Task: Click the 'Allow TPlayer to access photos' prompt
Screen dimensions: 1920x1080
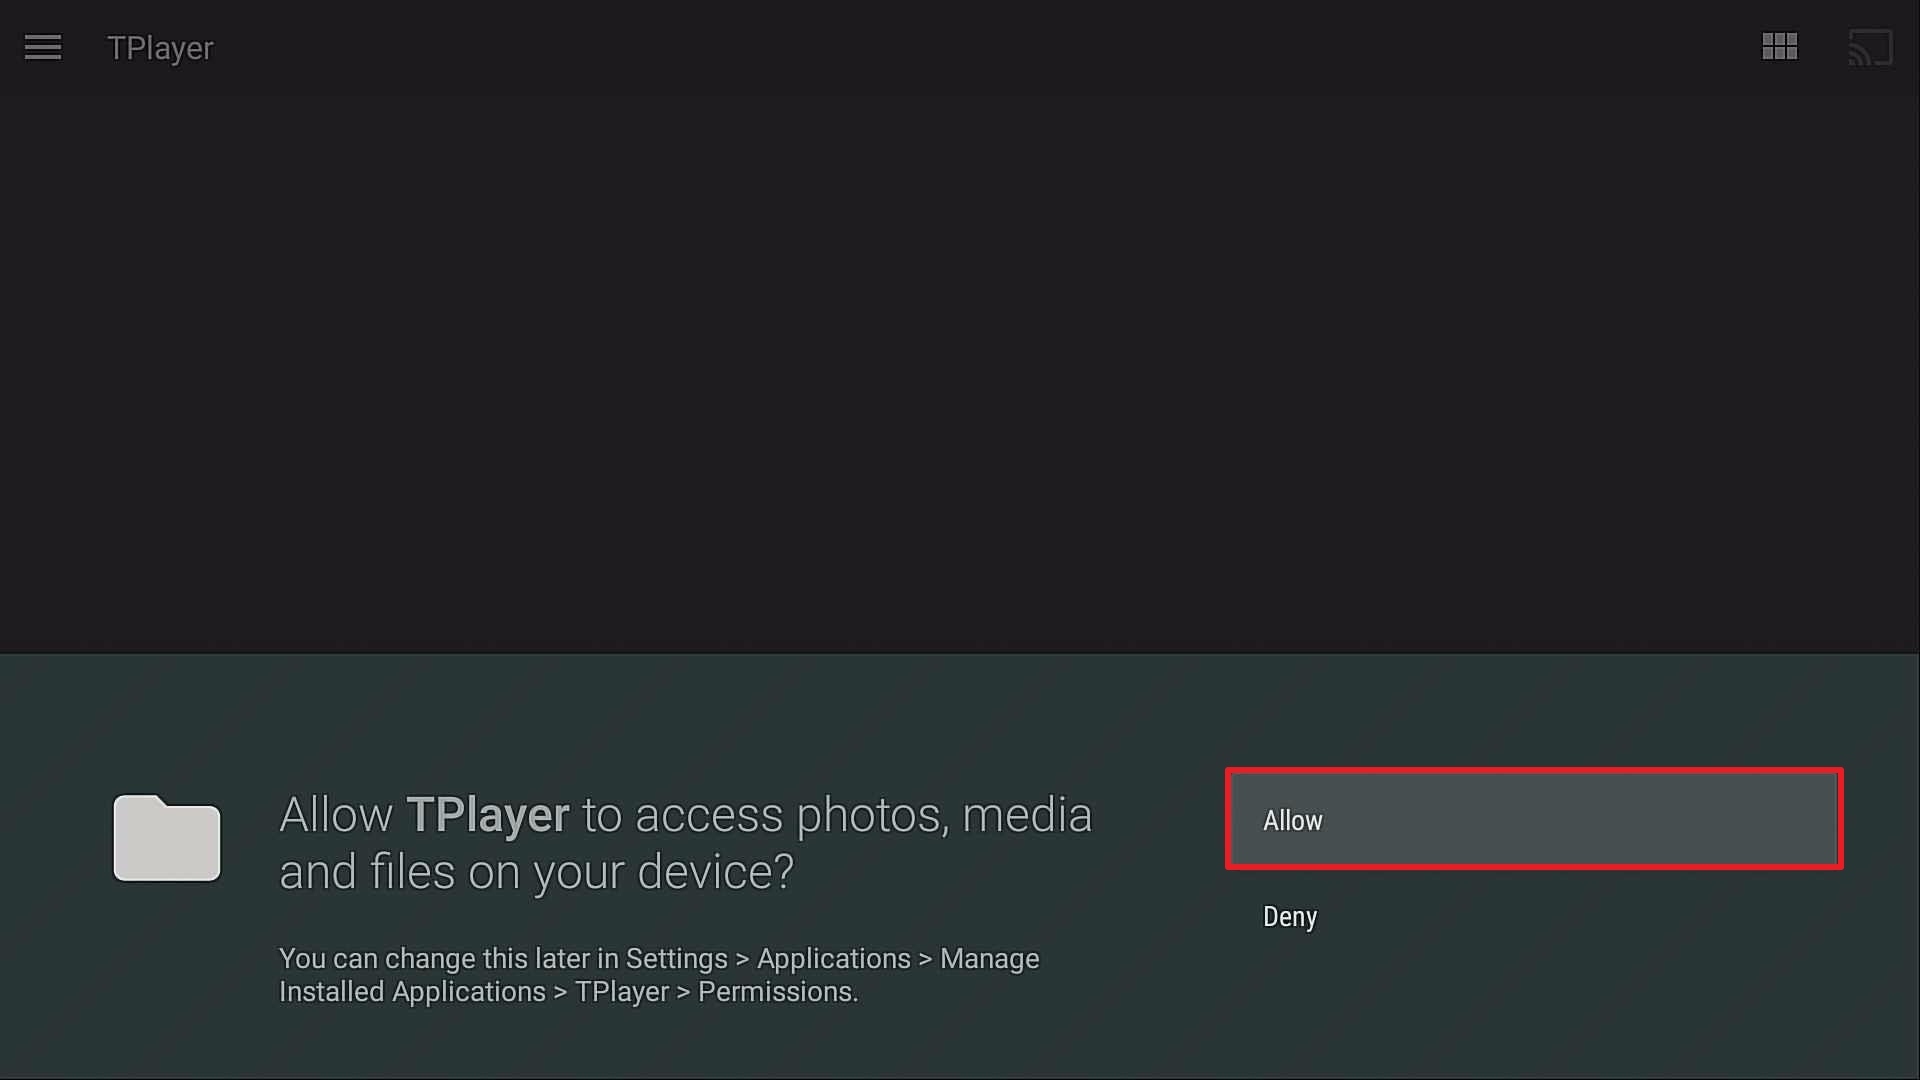Action: click(x=685, y=843)
